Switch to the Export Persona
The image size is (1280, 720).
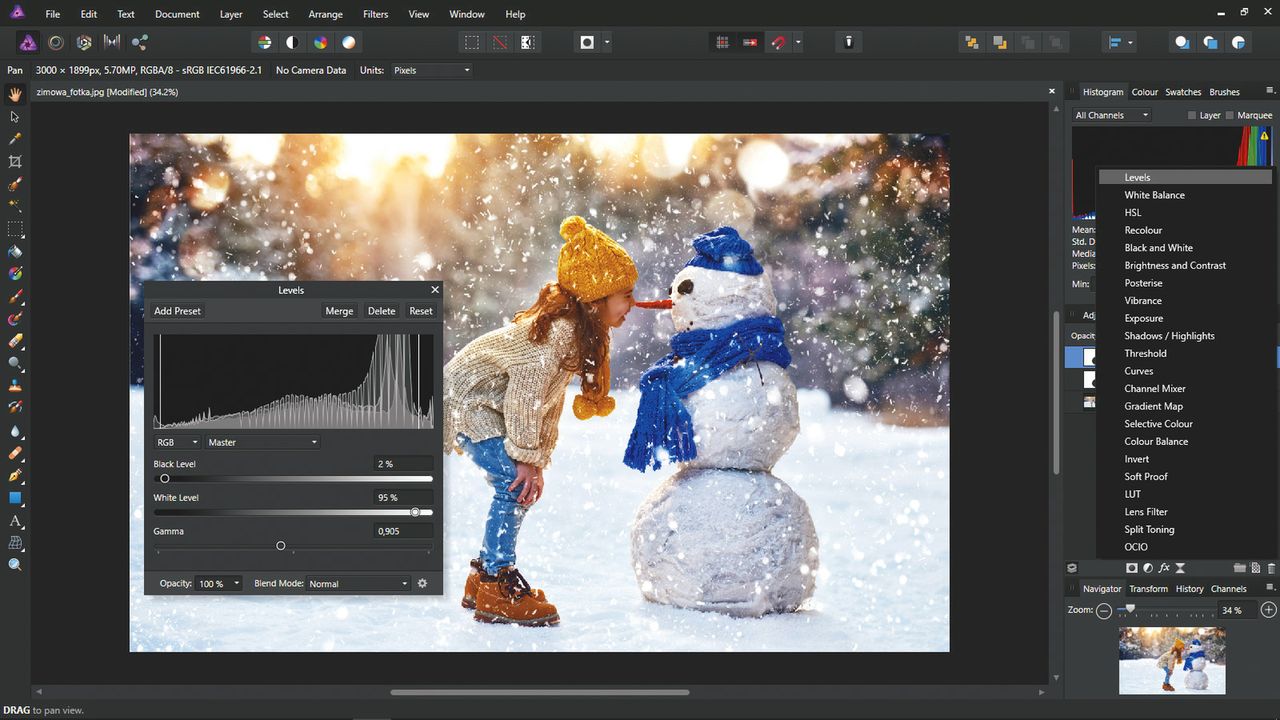click(140, 42)
